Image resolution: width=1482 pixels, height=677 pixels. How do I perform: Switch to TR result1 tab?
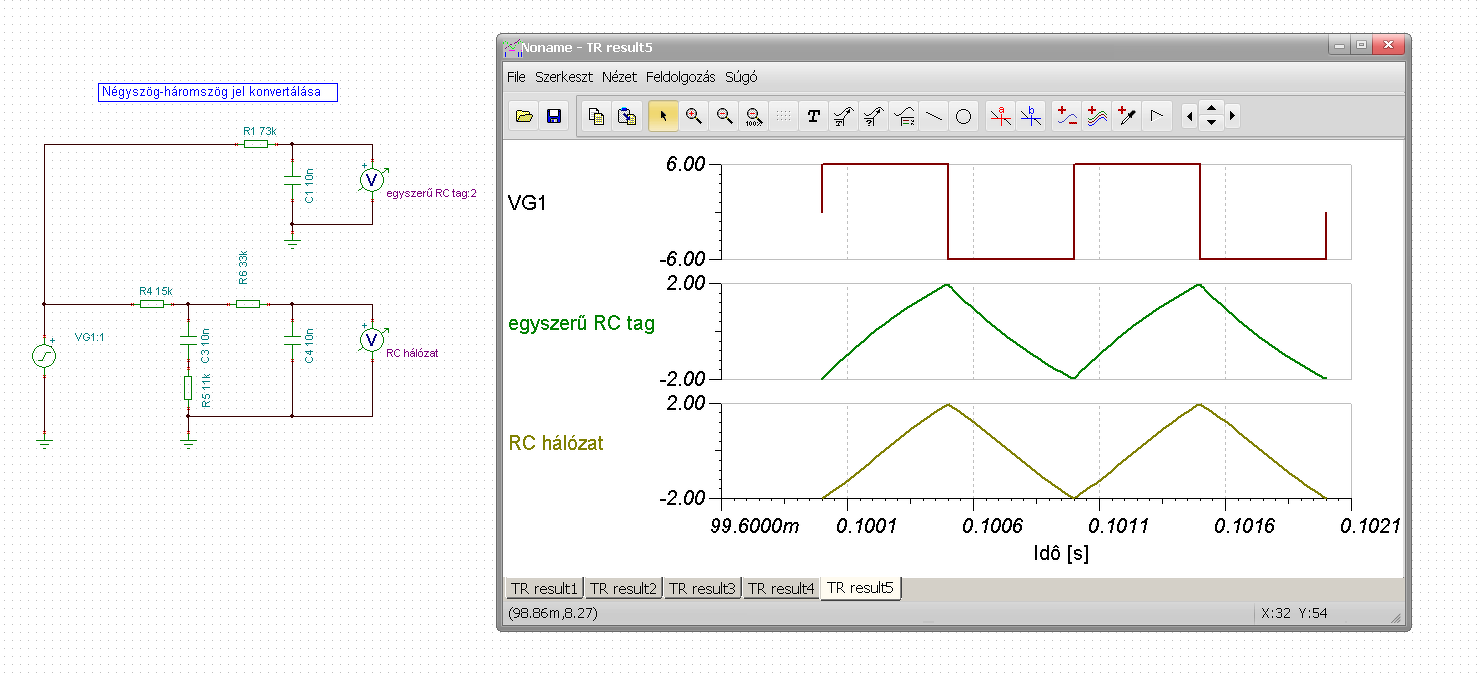544,588
